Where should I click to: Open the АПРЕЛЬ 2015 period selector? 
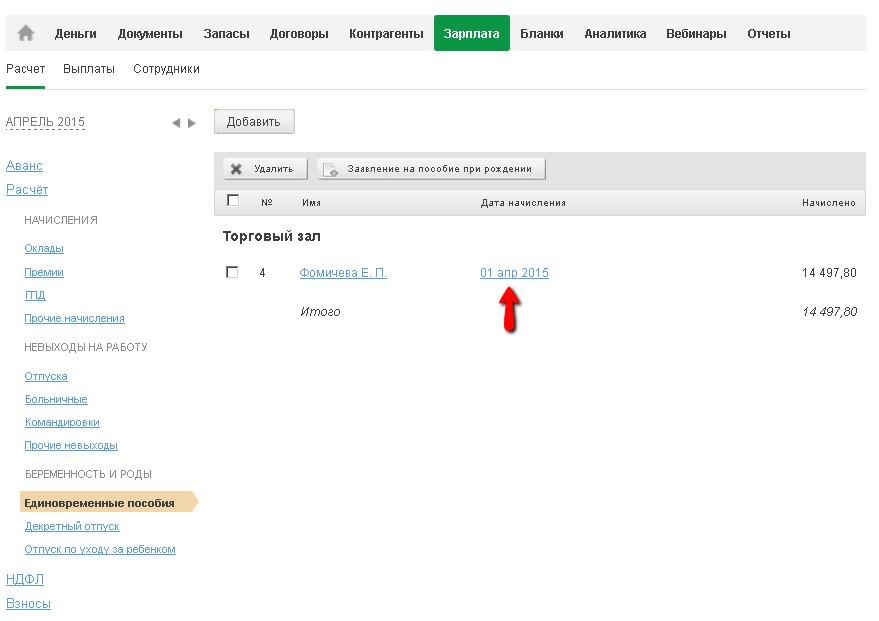[x=45, y=122]
